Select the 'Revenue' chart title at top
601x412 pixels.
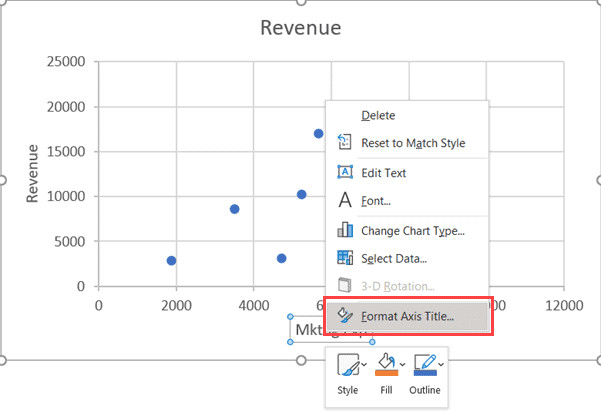[x=300, y=27]
